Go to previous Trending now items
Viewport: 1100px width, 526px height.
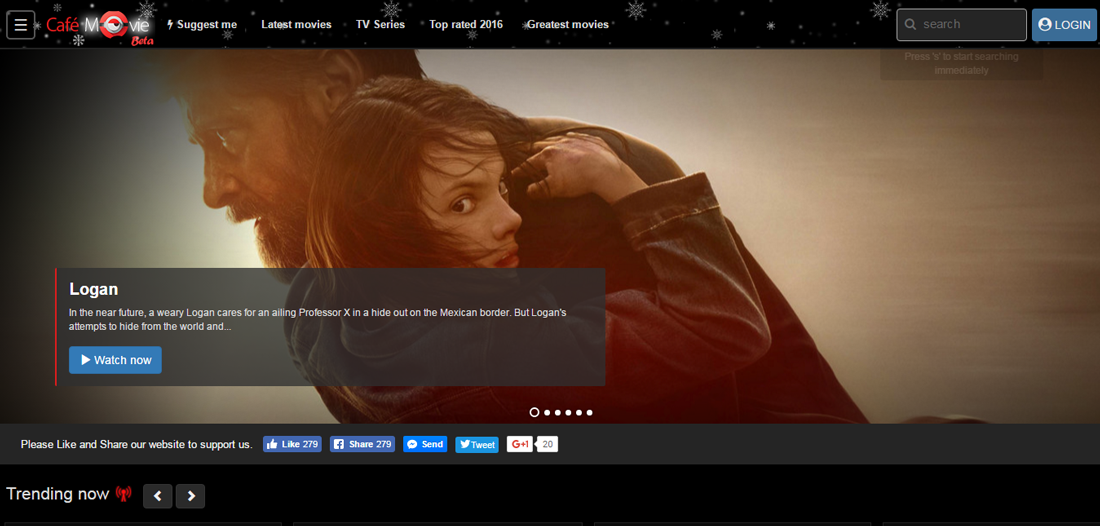tap(158, 496)
